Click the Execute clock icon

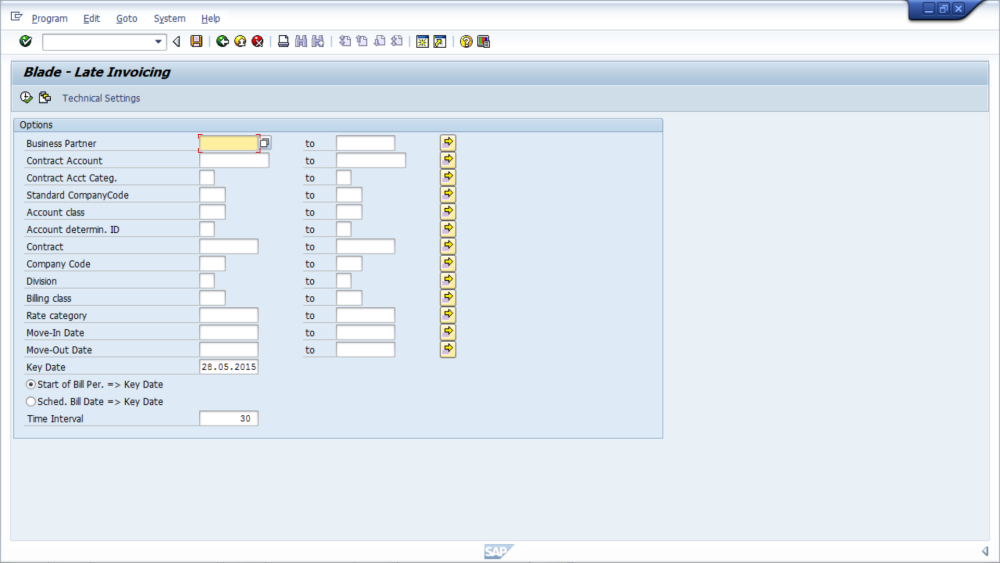point(26,98)
